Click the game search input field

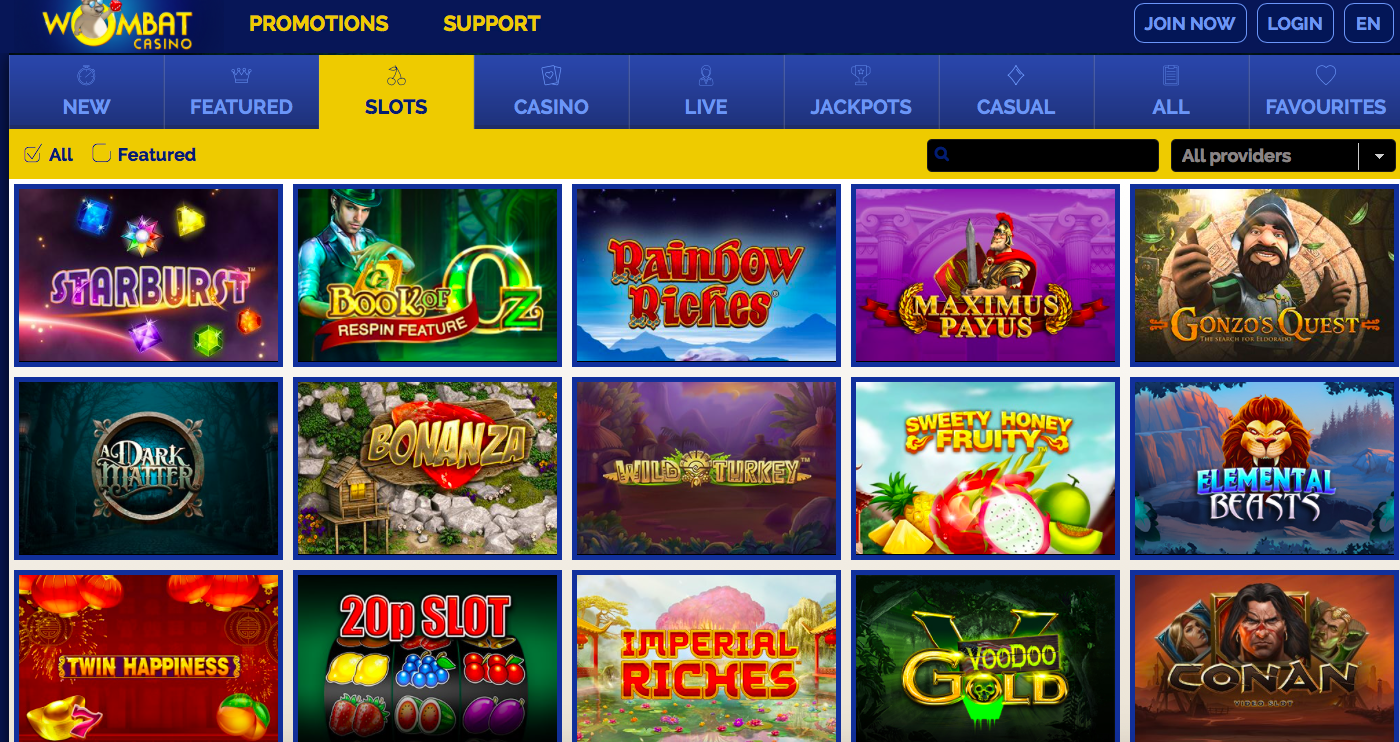tap(1043, 156)
